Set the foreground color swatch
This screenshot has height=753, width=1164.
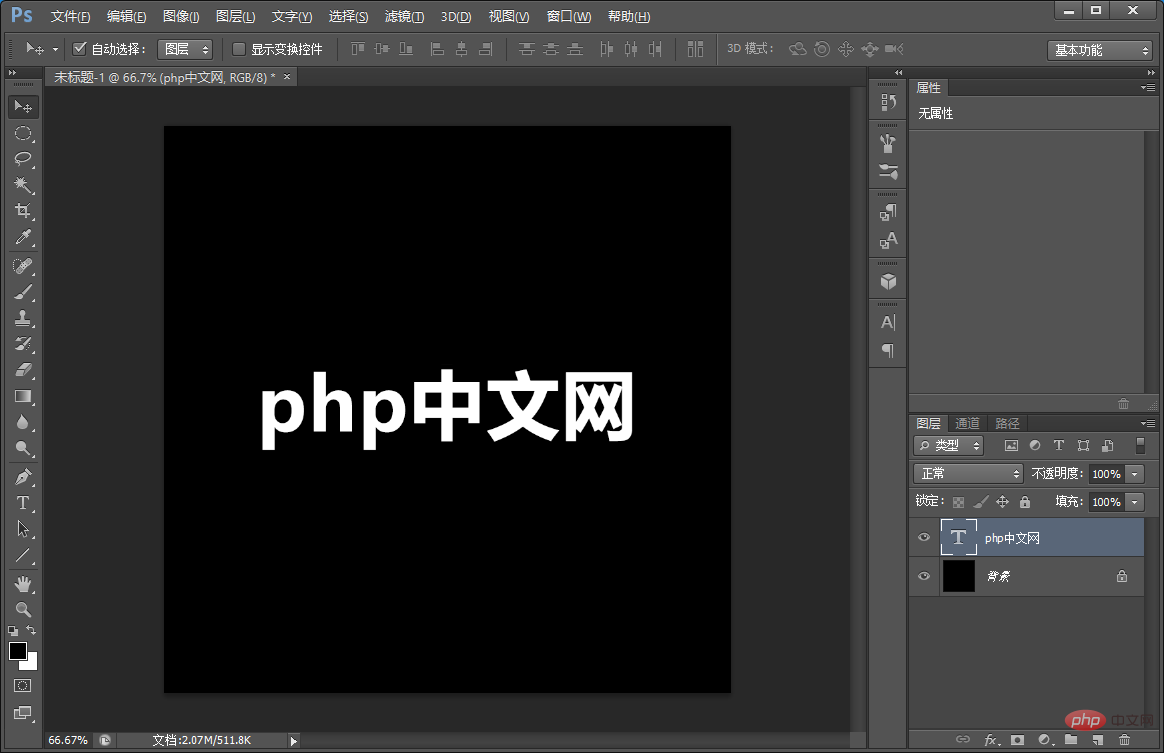click(18, 651)
